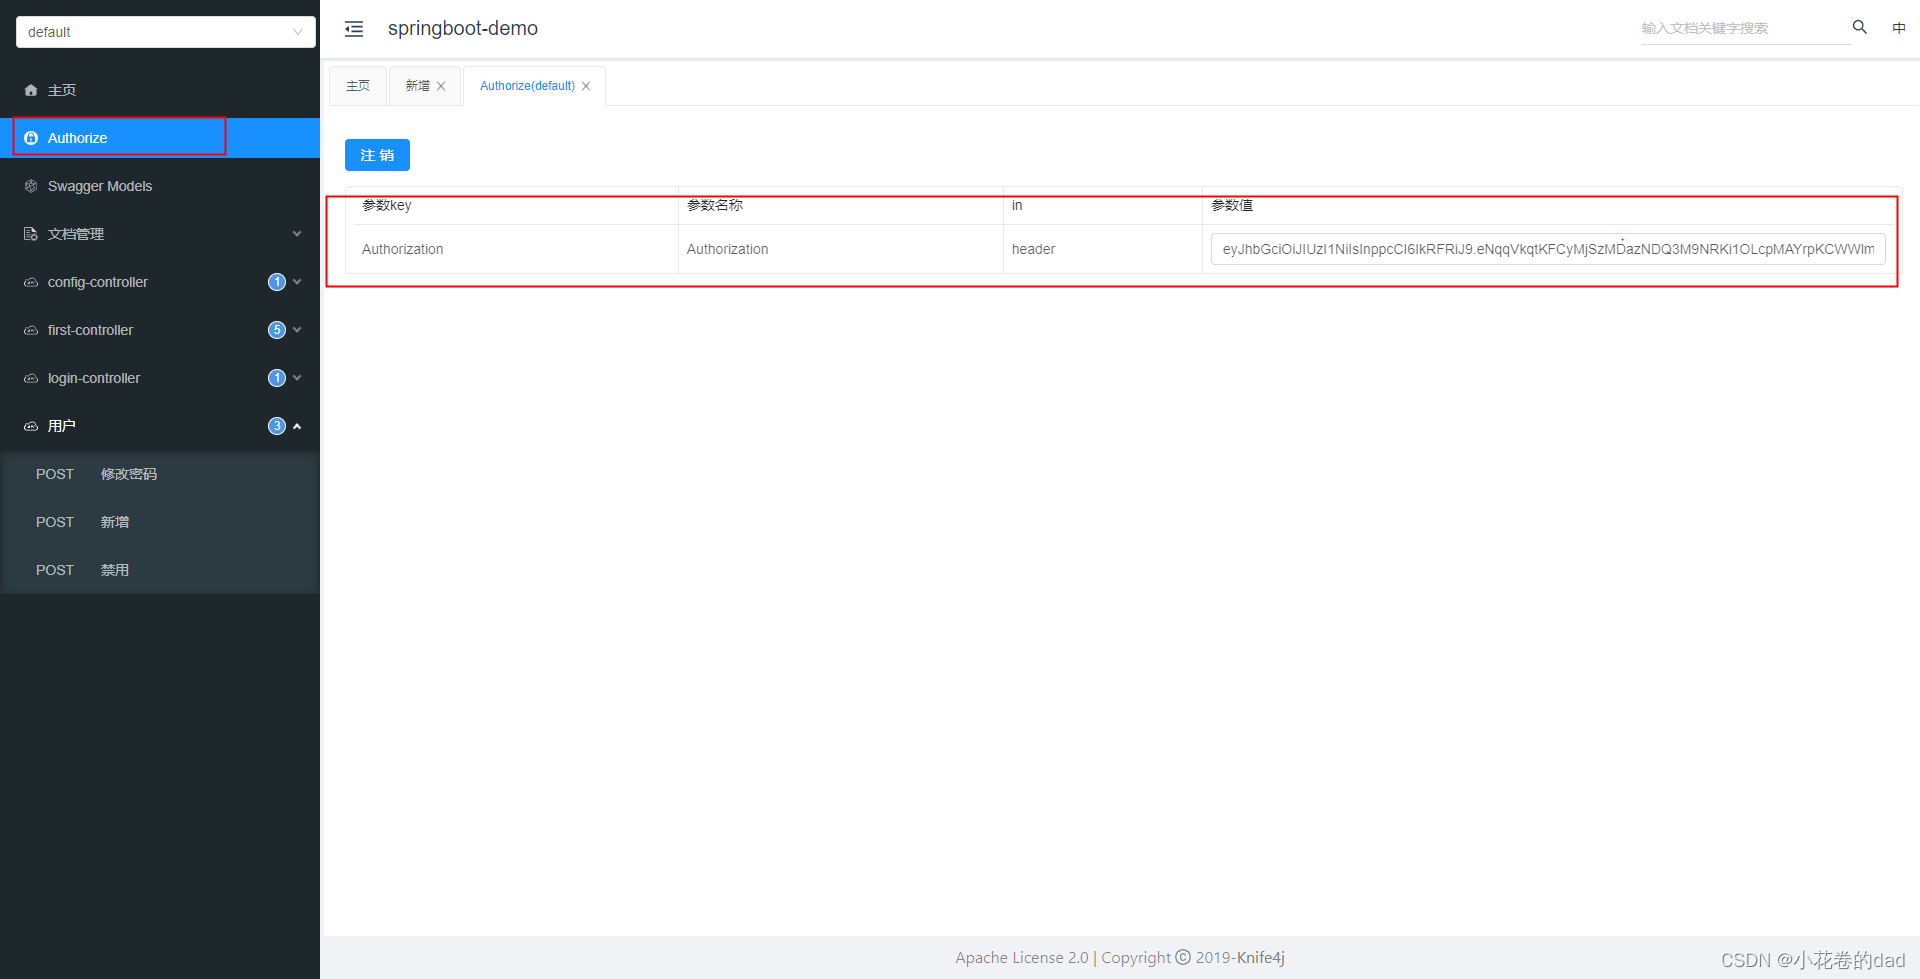Image resolution: width=1920 pixels, height=979 pixels.
Task: Click the document icon beside 文档管理
Action: [x=31, y=233]
